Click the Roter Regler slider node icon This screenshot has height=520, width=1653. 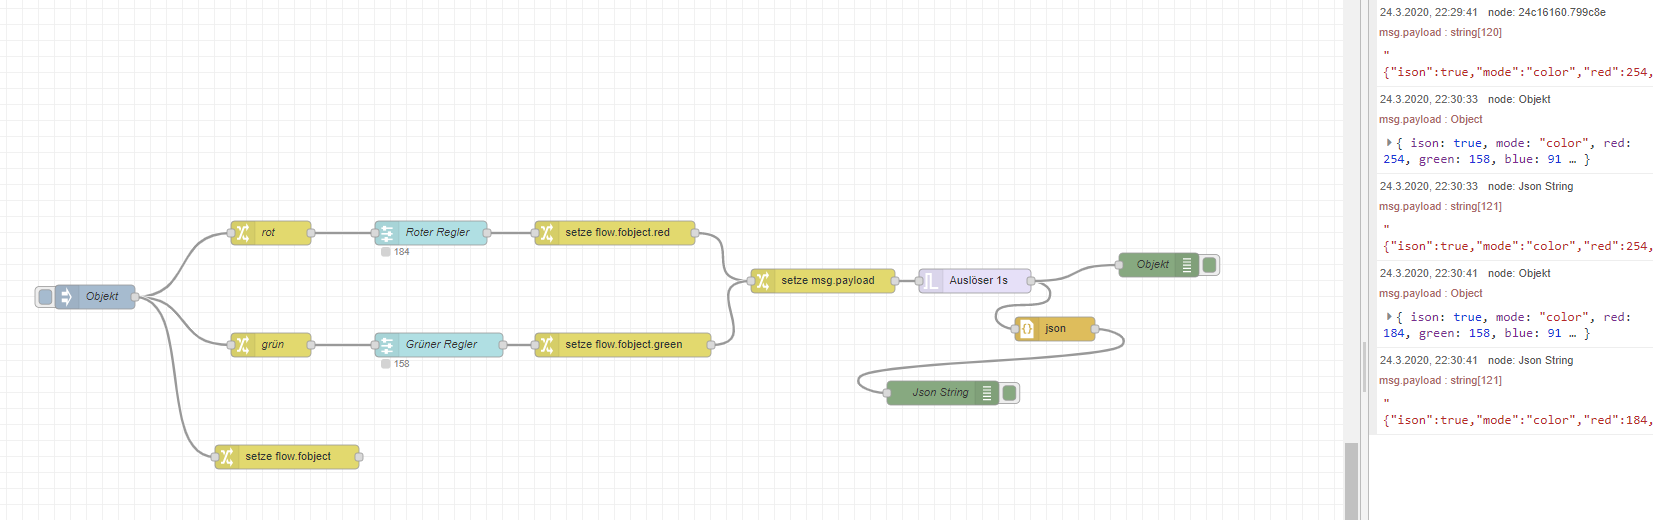(386, 233)
